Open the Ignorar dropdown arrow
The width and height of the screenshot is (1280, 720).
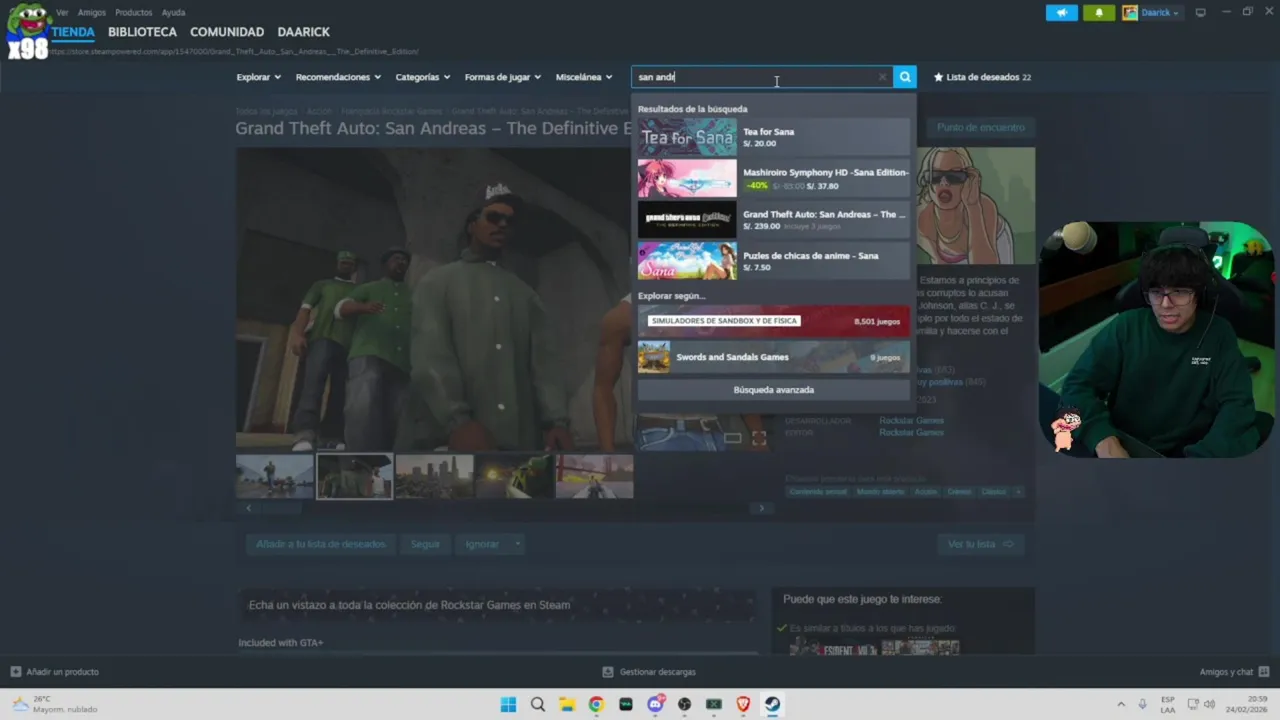517,544
